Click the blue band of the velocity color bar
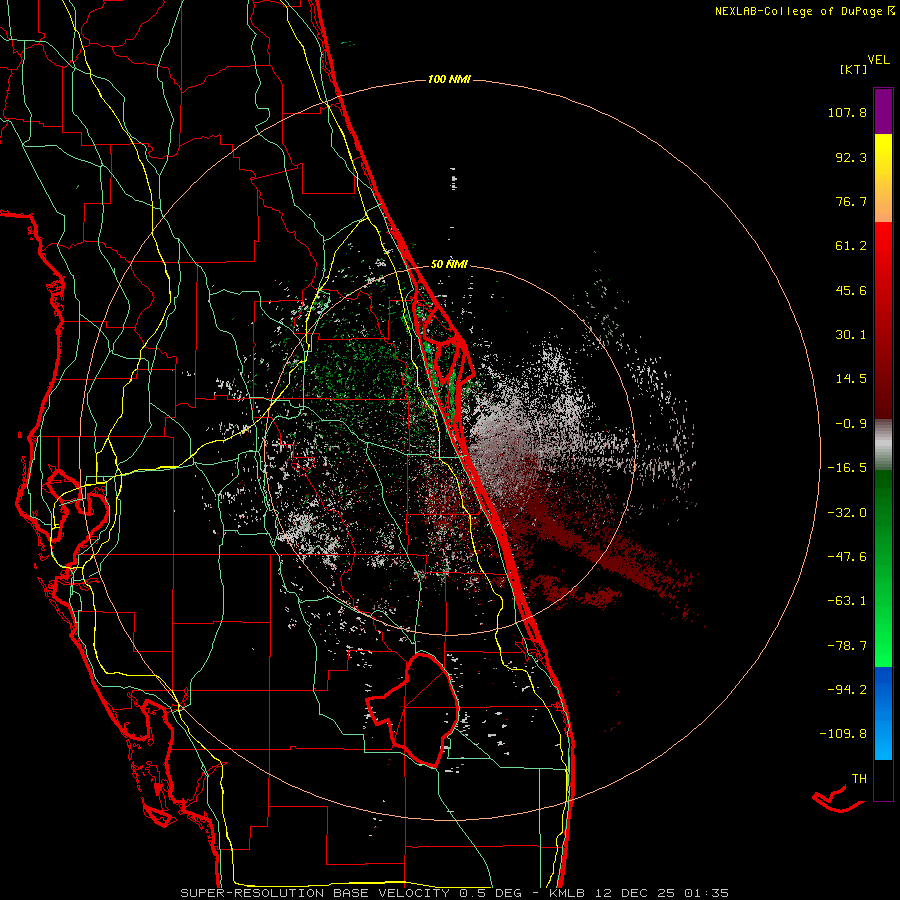 [883, 713]
